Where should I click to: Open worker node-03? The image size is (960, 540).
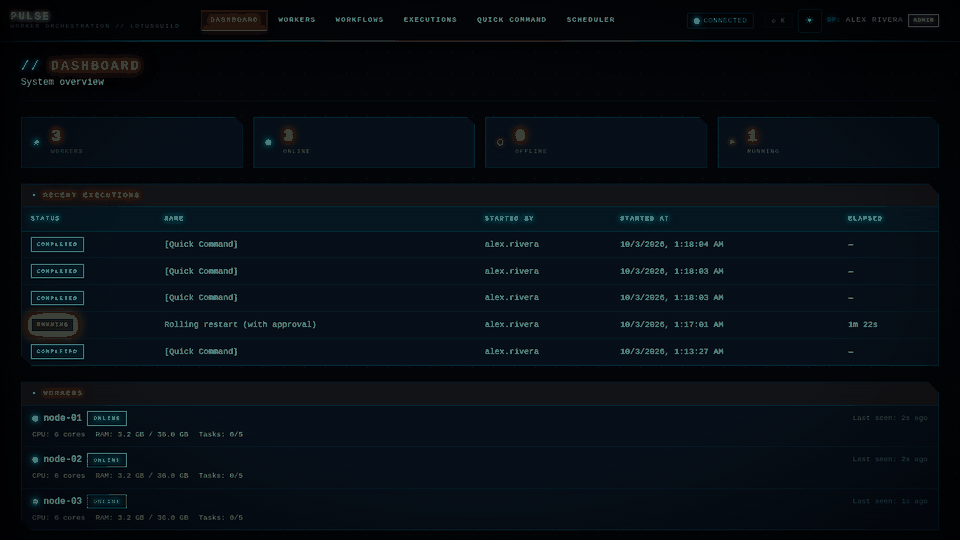pos(62,501)
